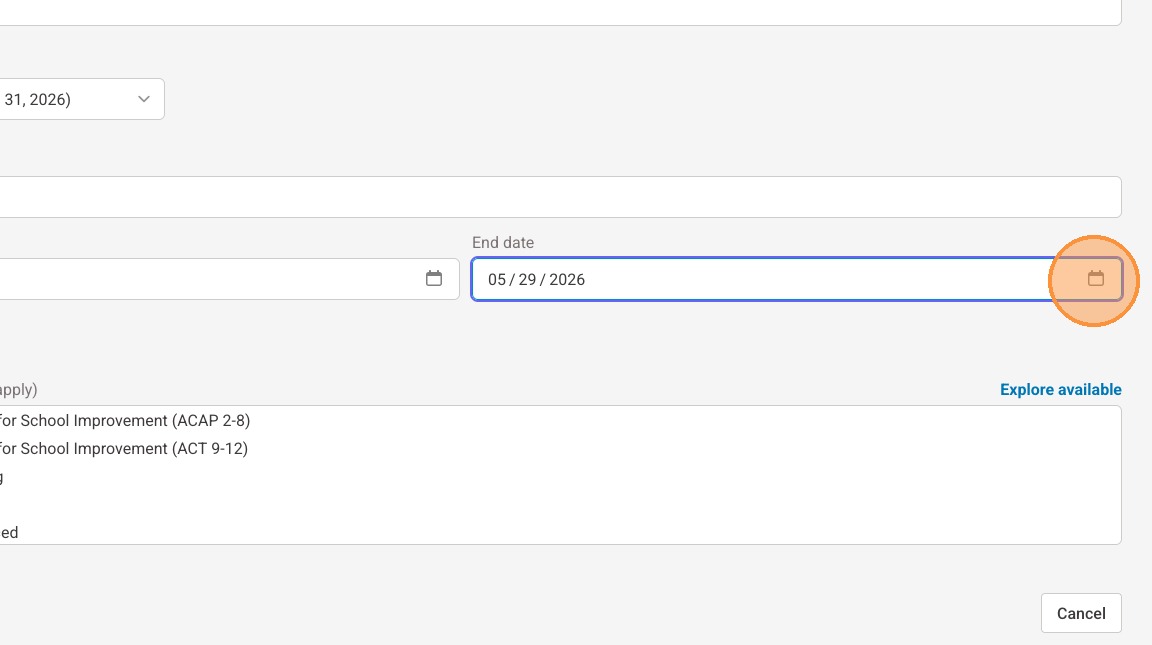Click the empty middle of the End date field
The image size is (1152, 645).
click(800, 279)
